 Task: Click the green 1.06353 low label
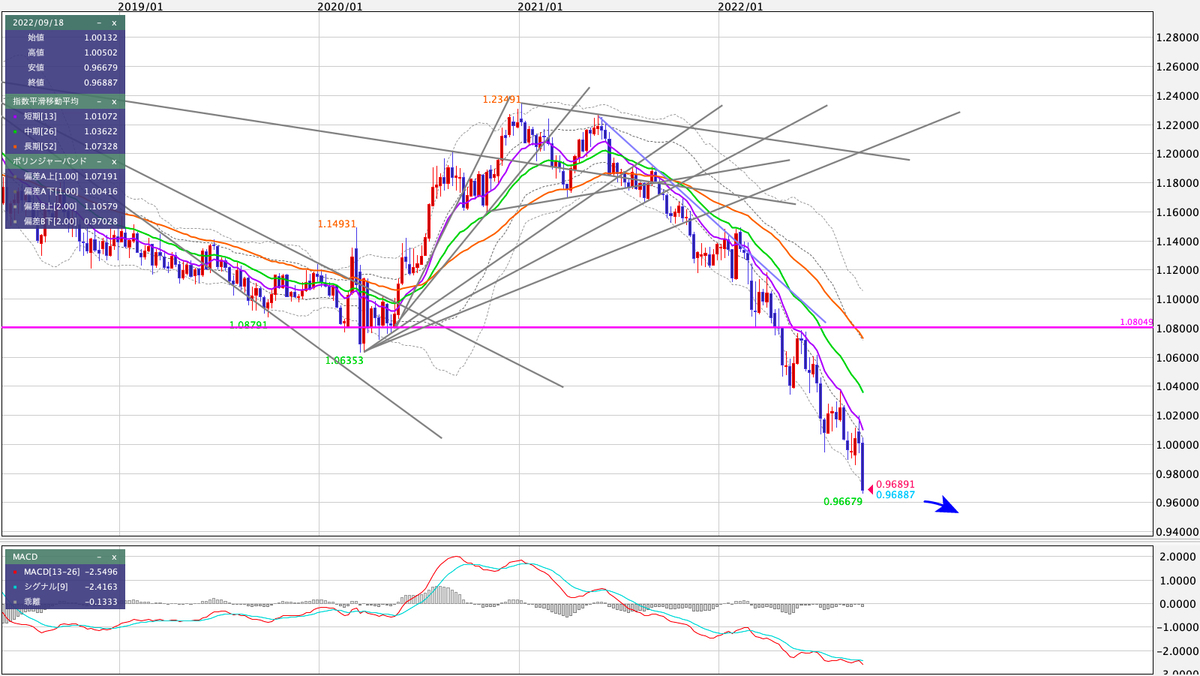pos(344,361)
